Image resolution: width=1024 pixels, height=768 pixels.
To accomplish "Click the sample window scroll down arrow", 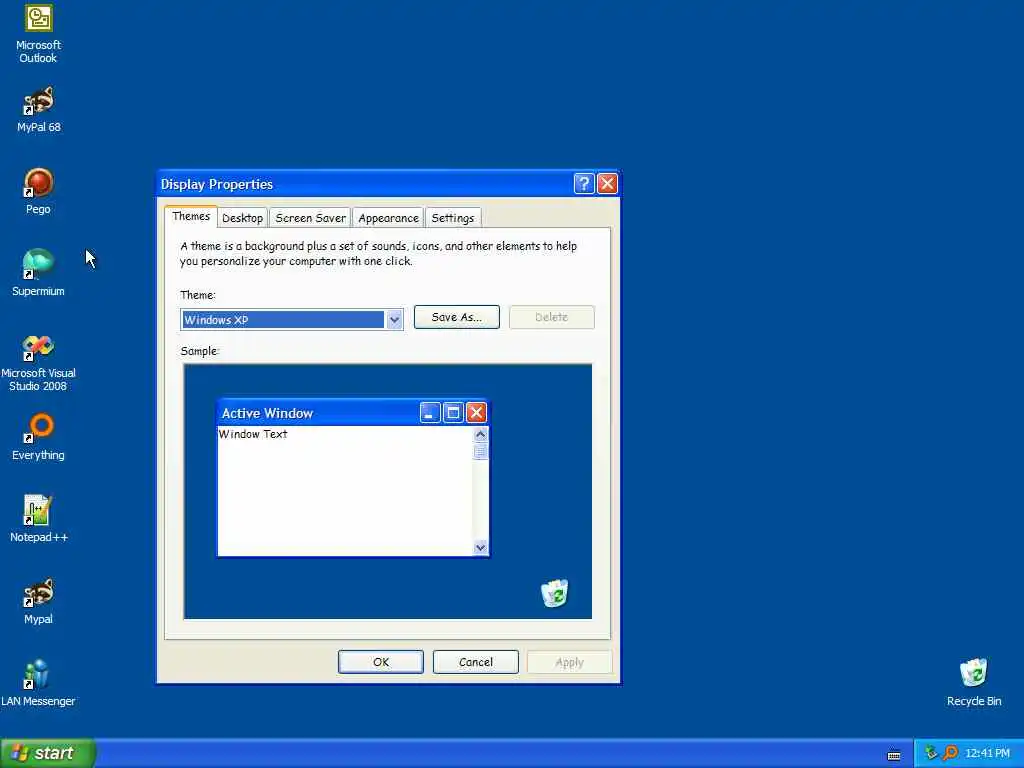I will pyautogui.click(x=481, y=547).
